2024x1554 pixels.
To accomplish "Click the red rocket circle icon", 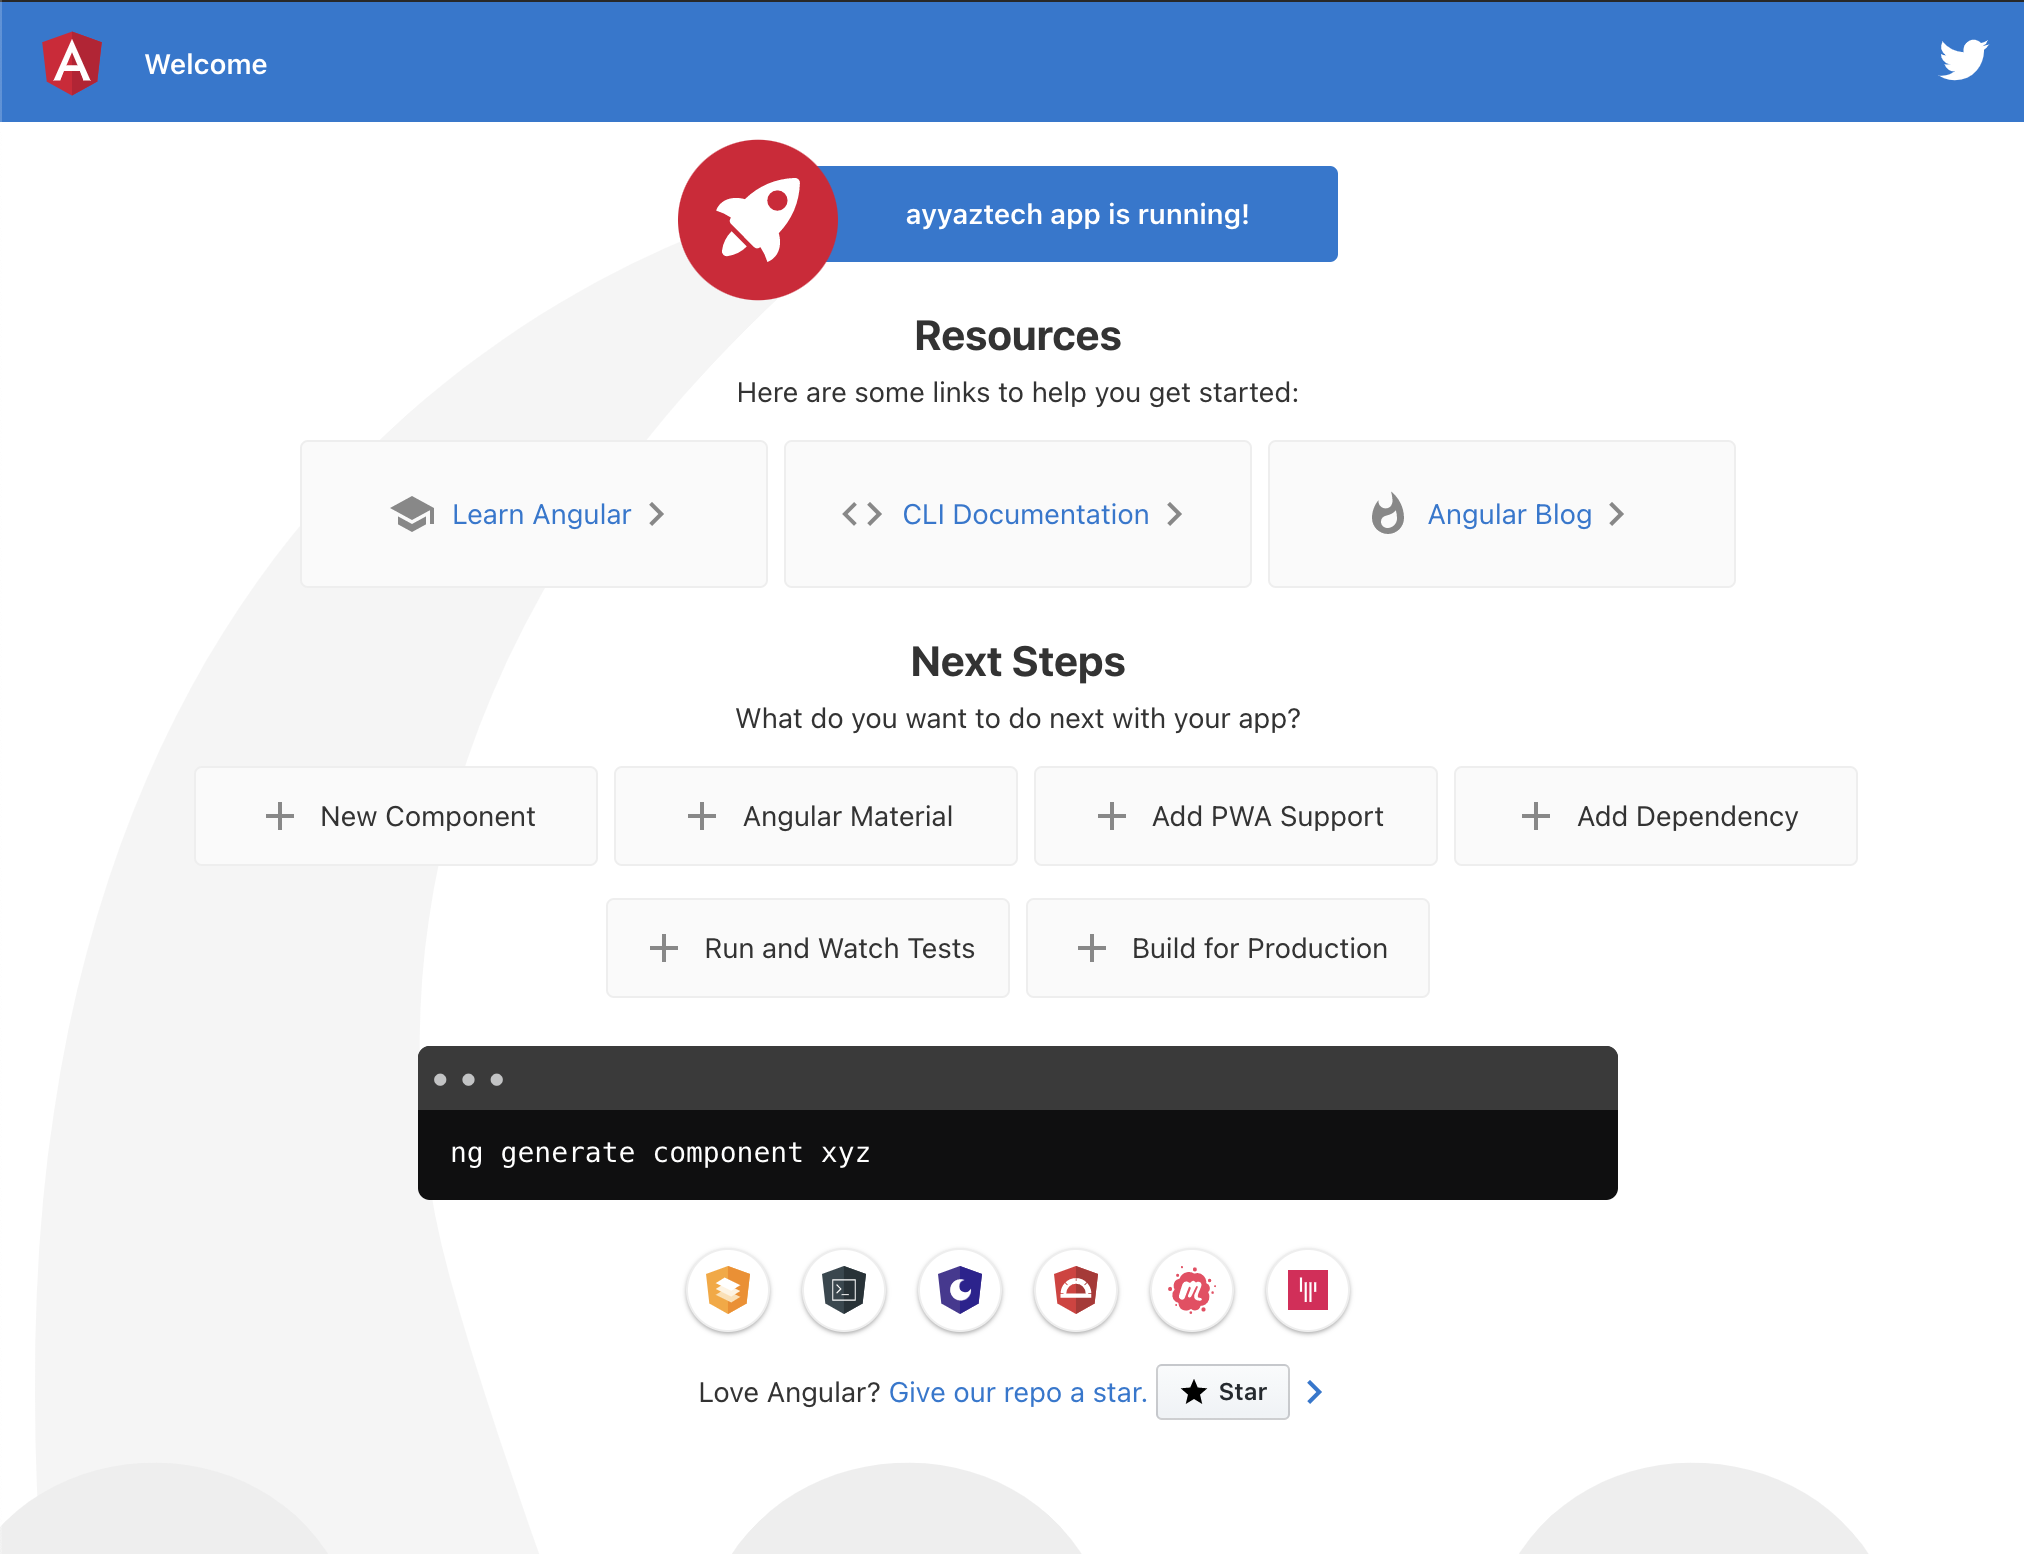I will [x=757, y=220].
